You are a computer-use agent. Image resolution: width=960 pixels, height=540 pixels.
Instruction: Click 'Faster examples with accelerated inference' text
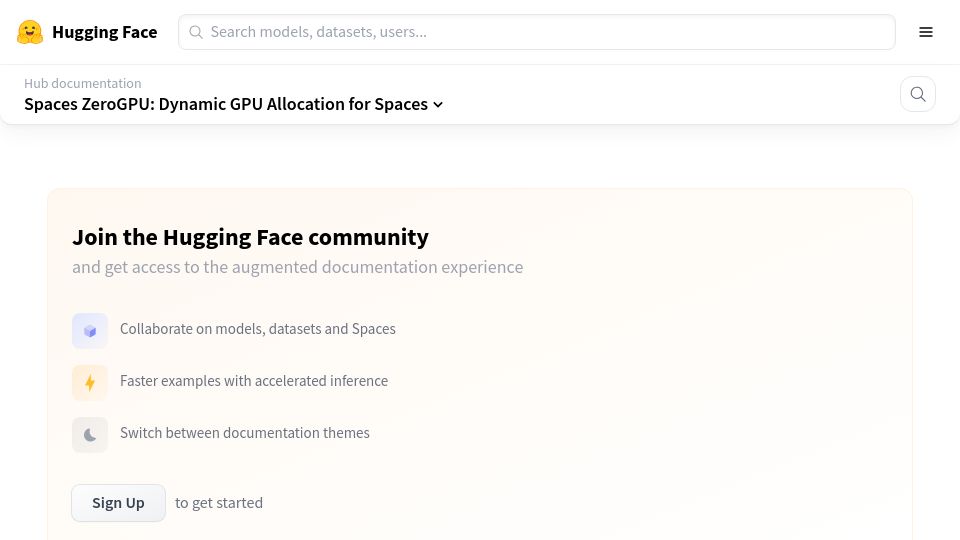point(254,381)
